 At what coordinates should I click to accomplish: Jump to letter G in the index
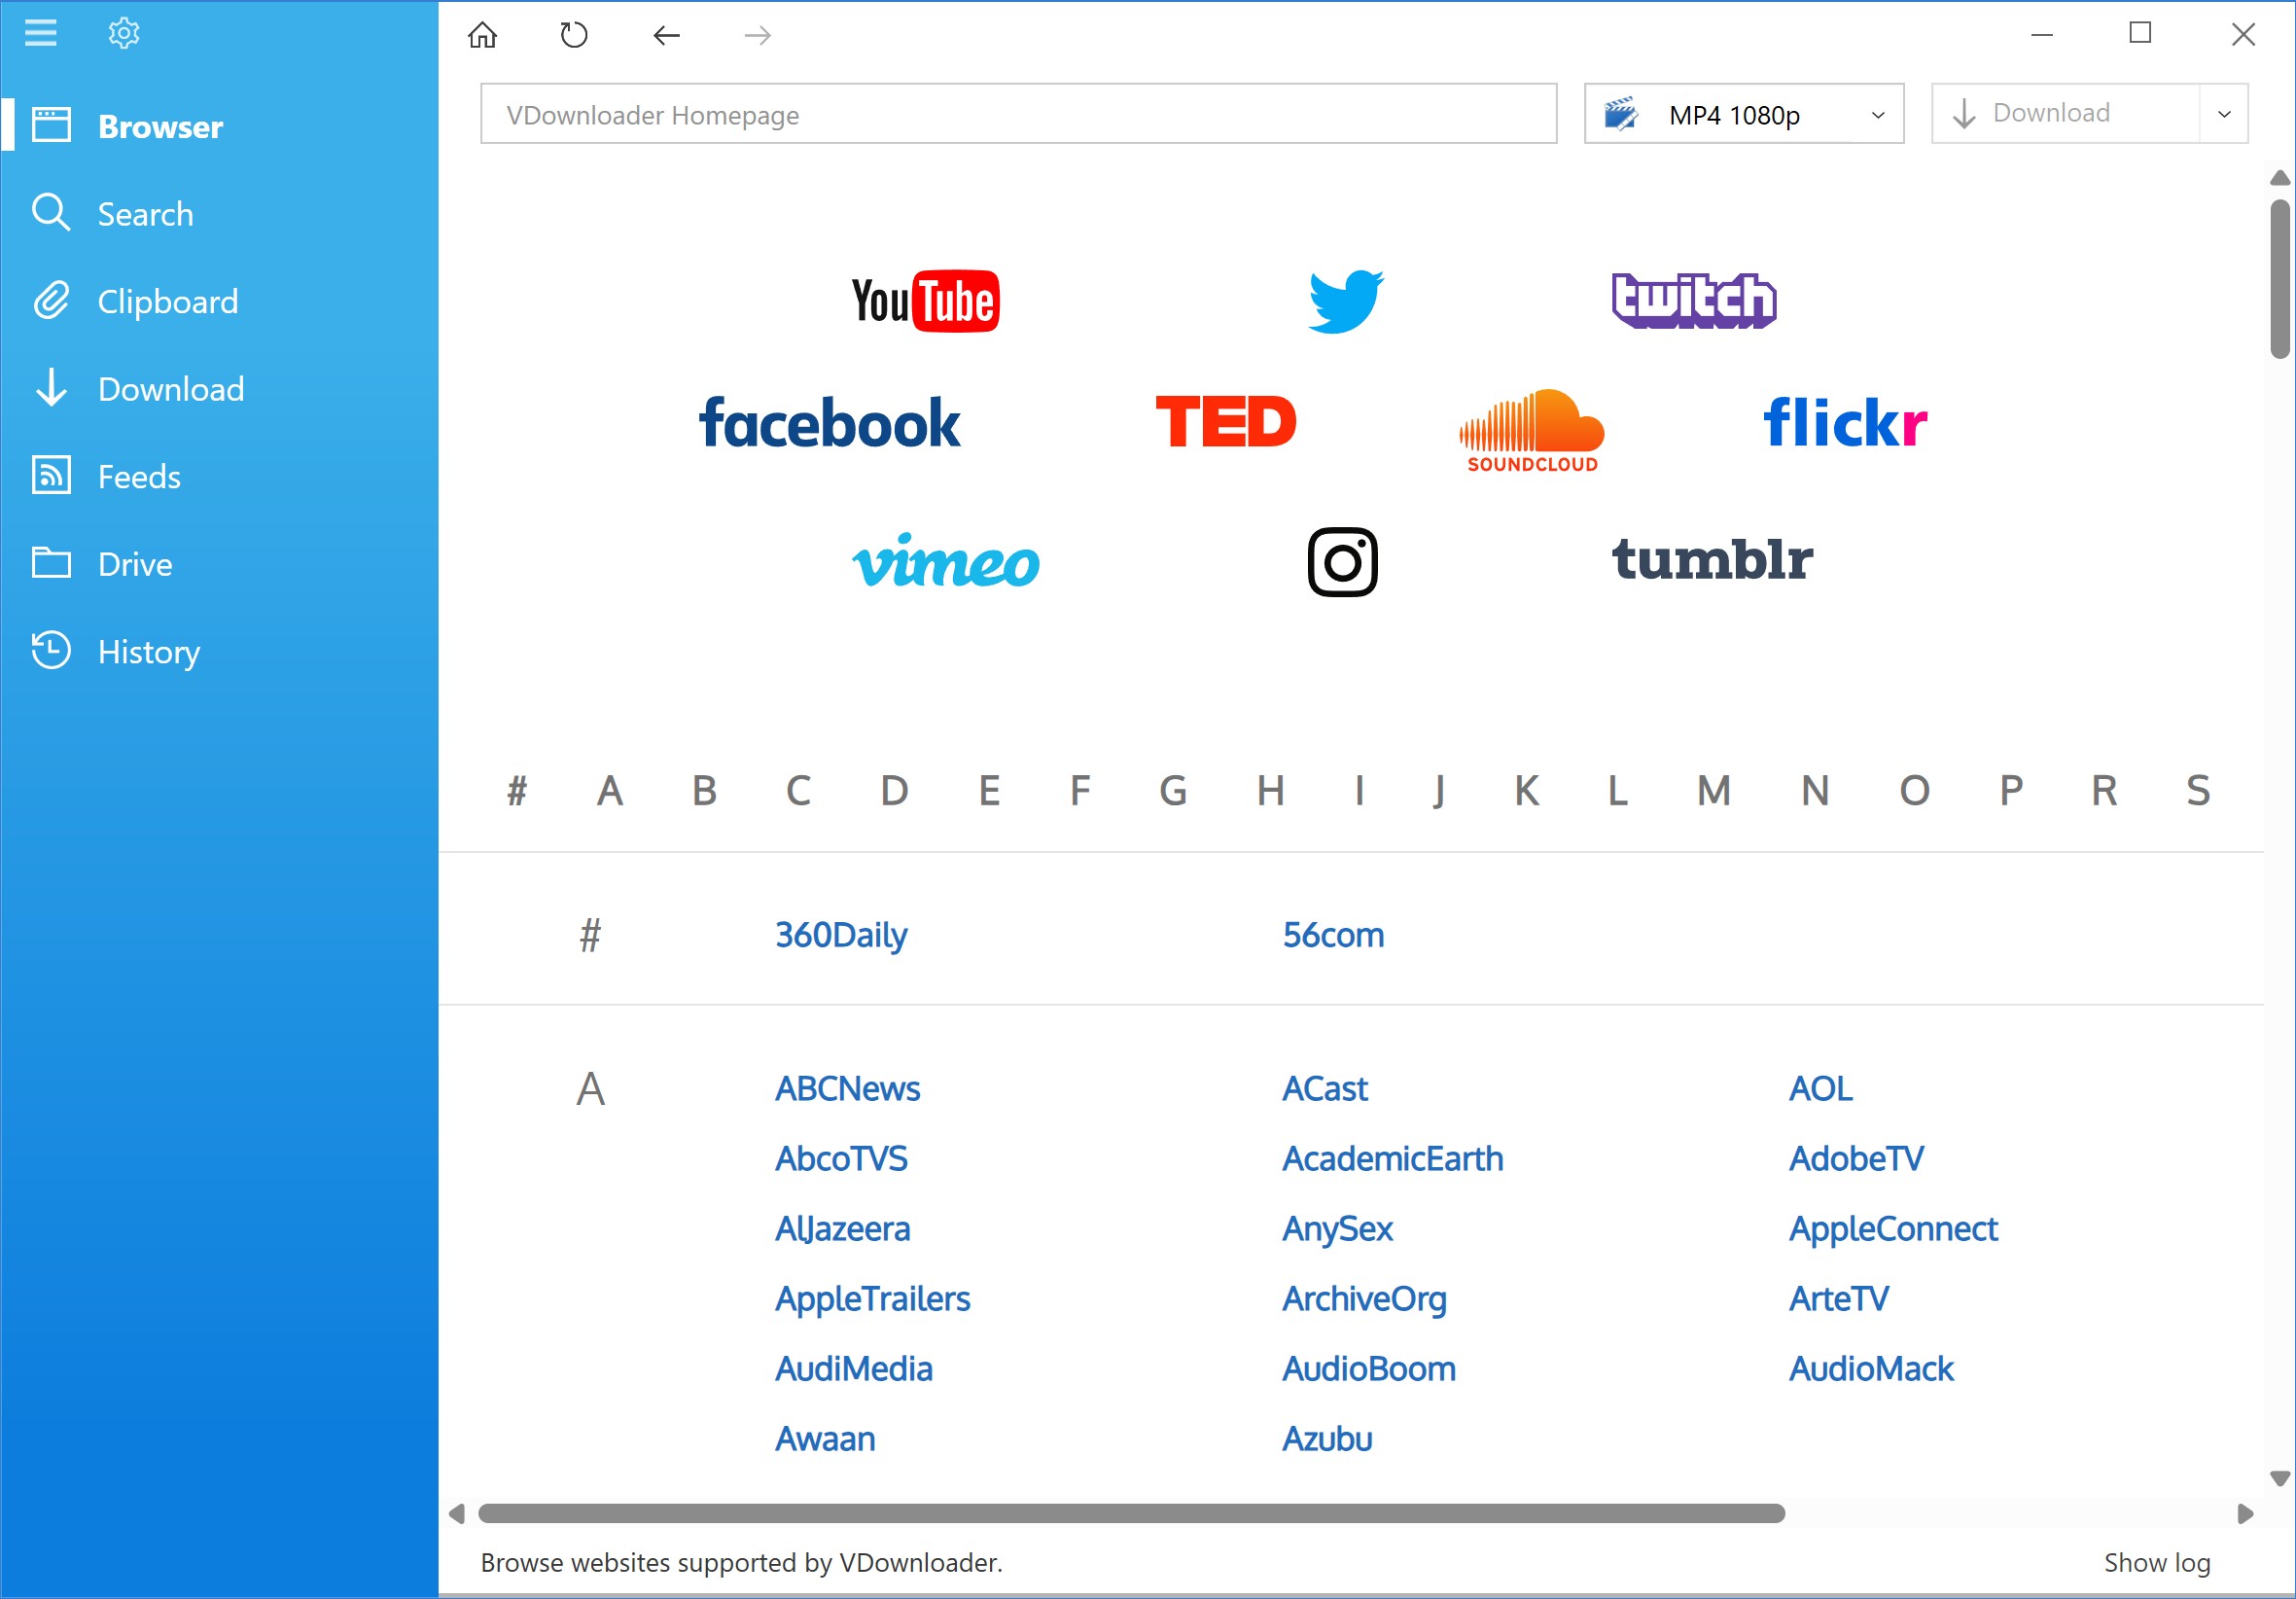1173,790
